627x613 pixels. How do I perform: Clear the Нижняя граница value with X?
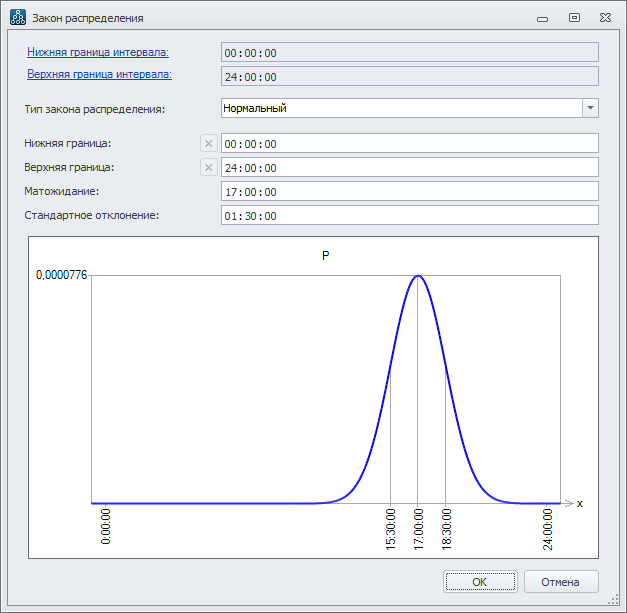point(209,144)
